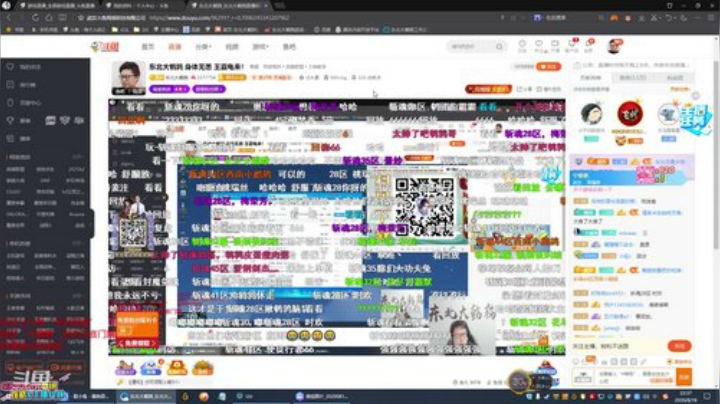Open the 首页 navigation item
Viewport: 720px width, 404px height.
click(147, 46)
